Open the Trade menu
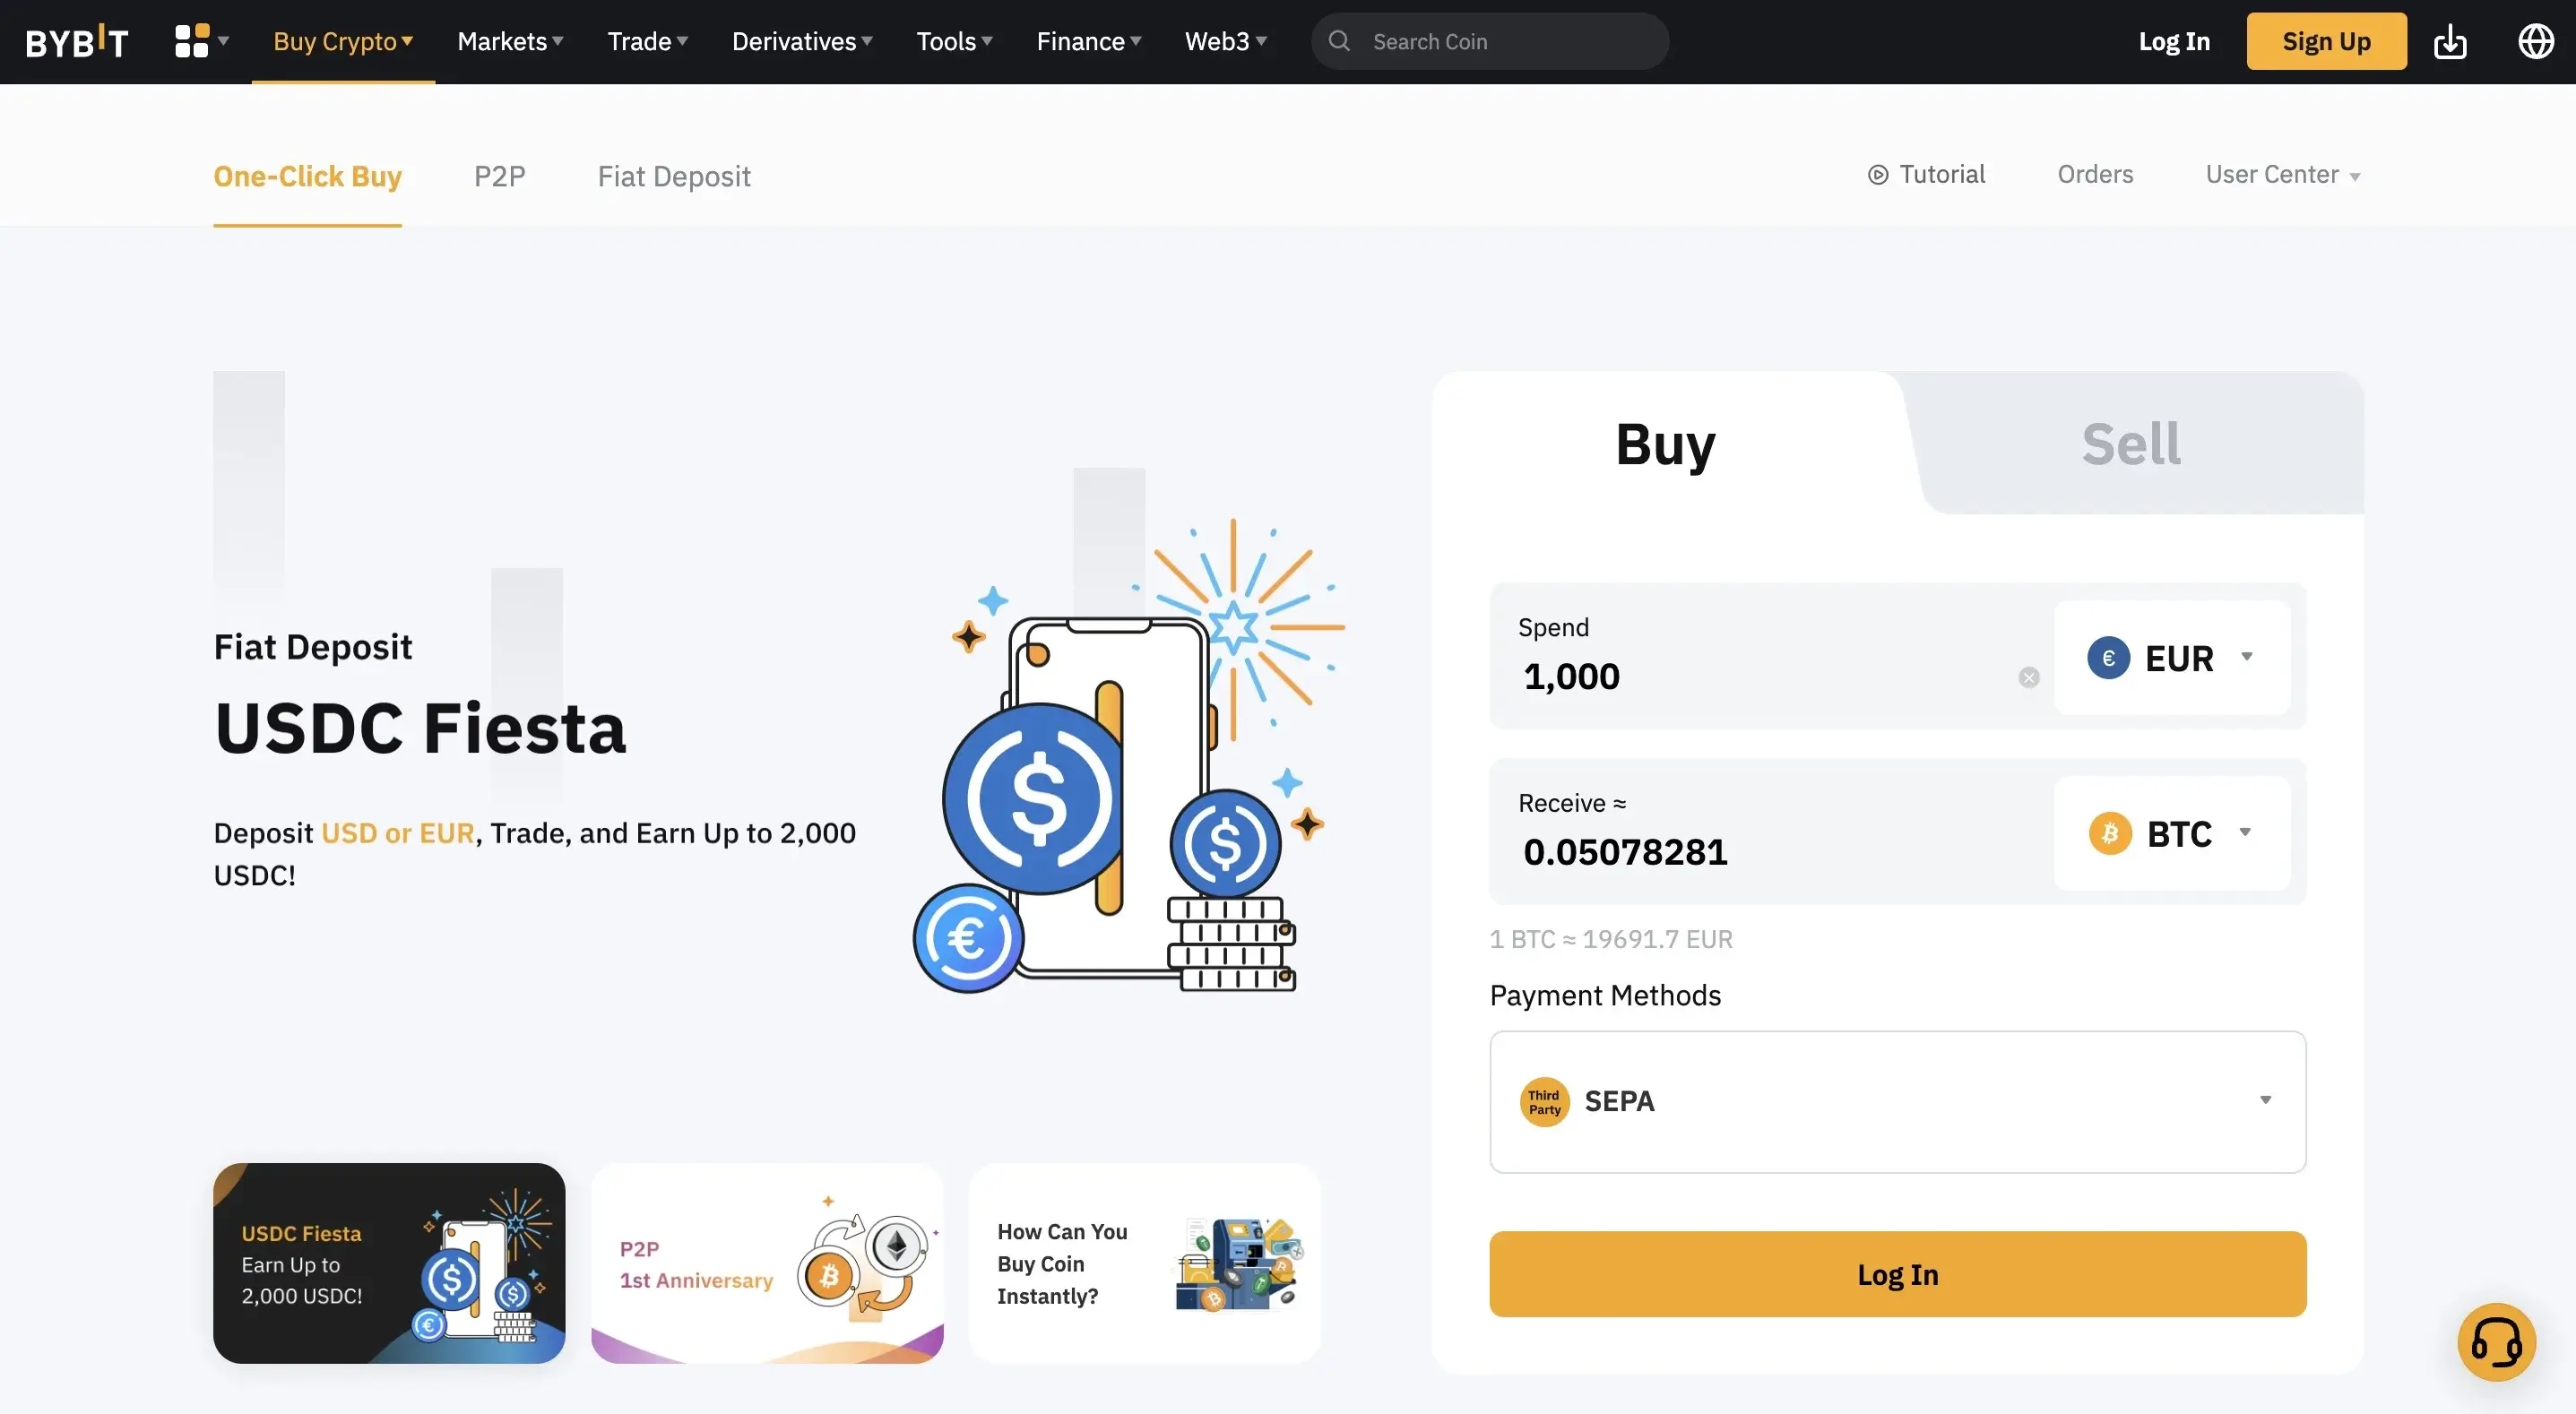This screenshot has height=1414, width=2576. [x=647, y=41]
